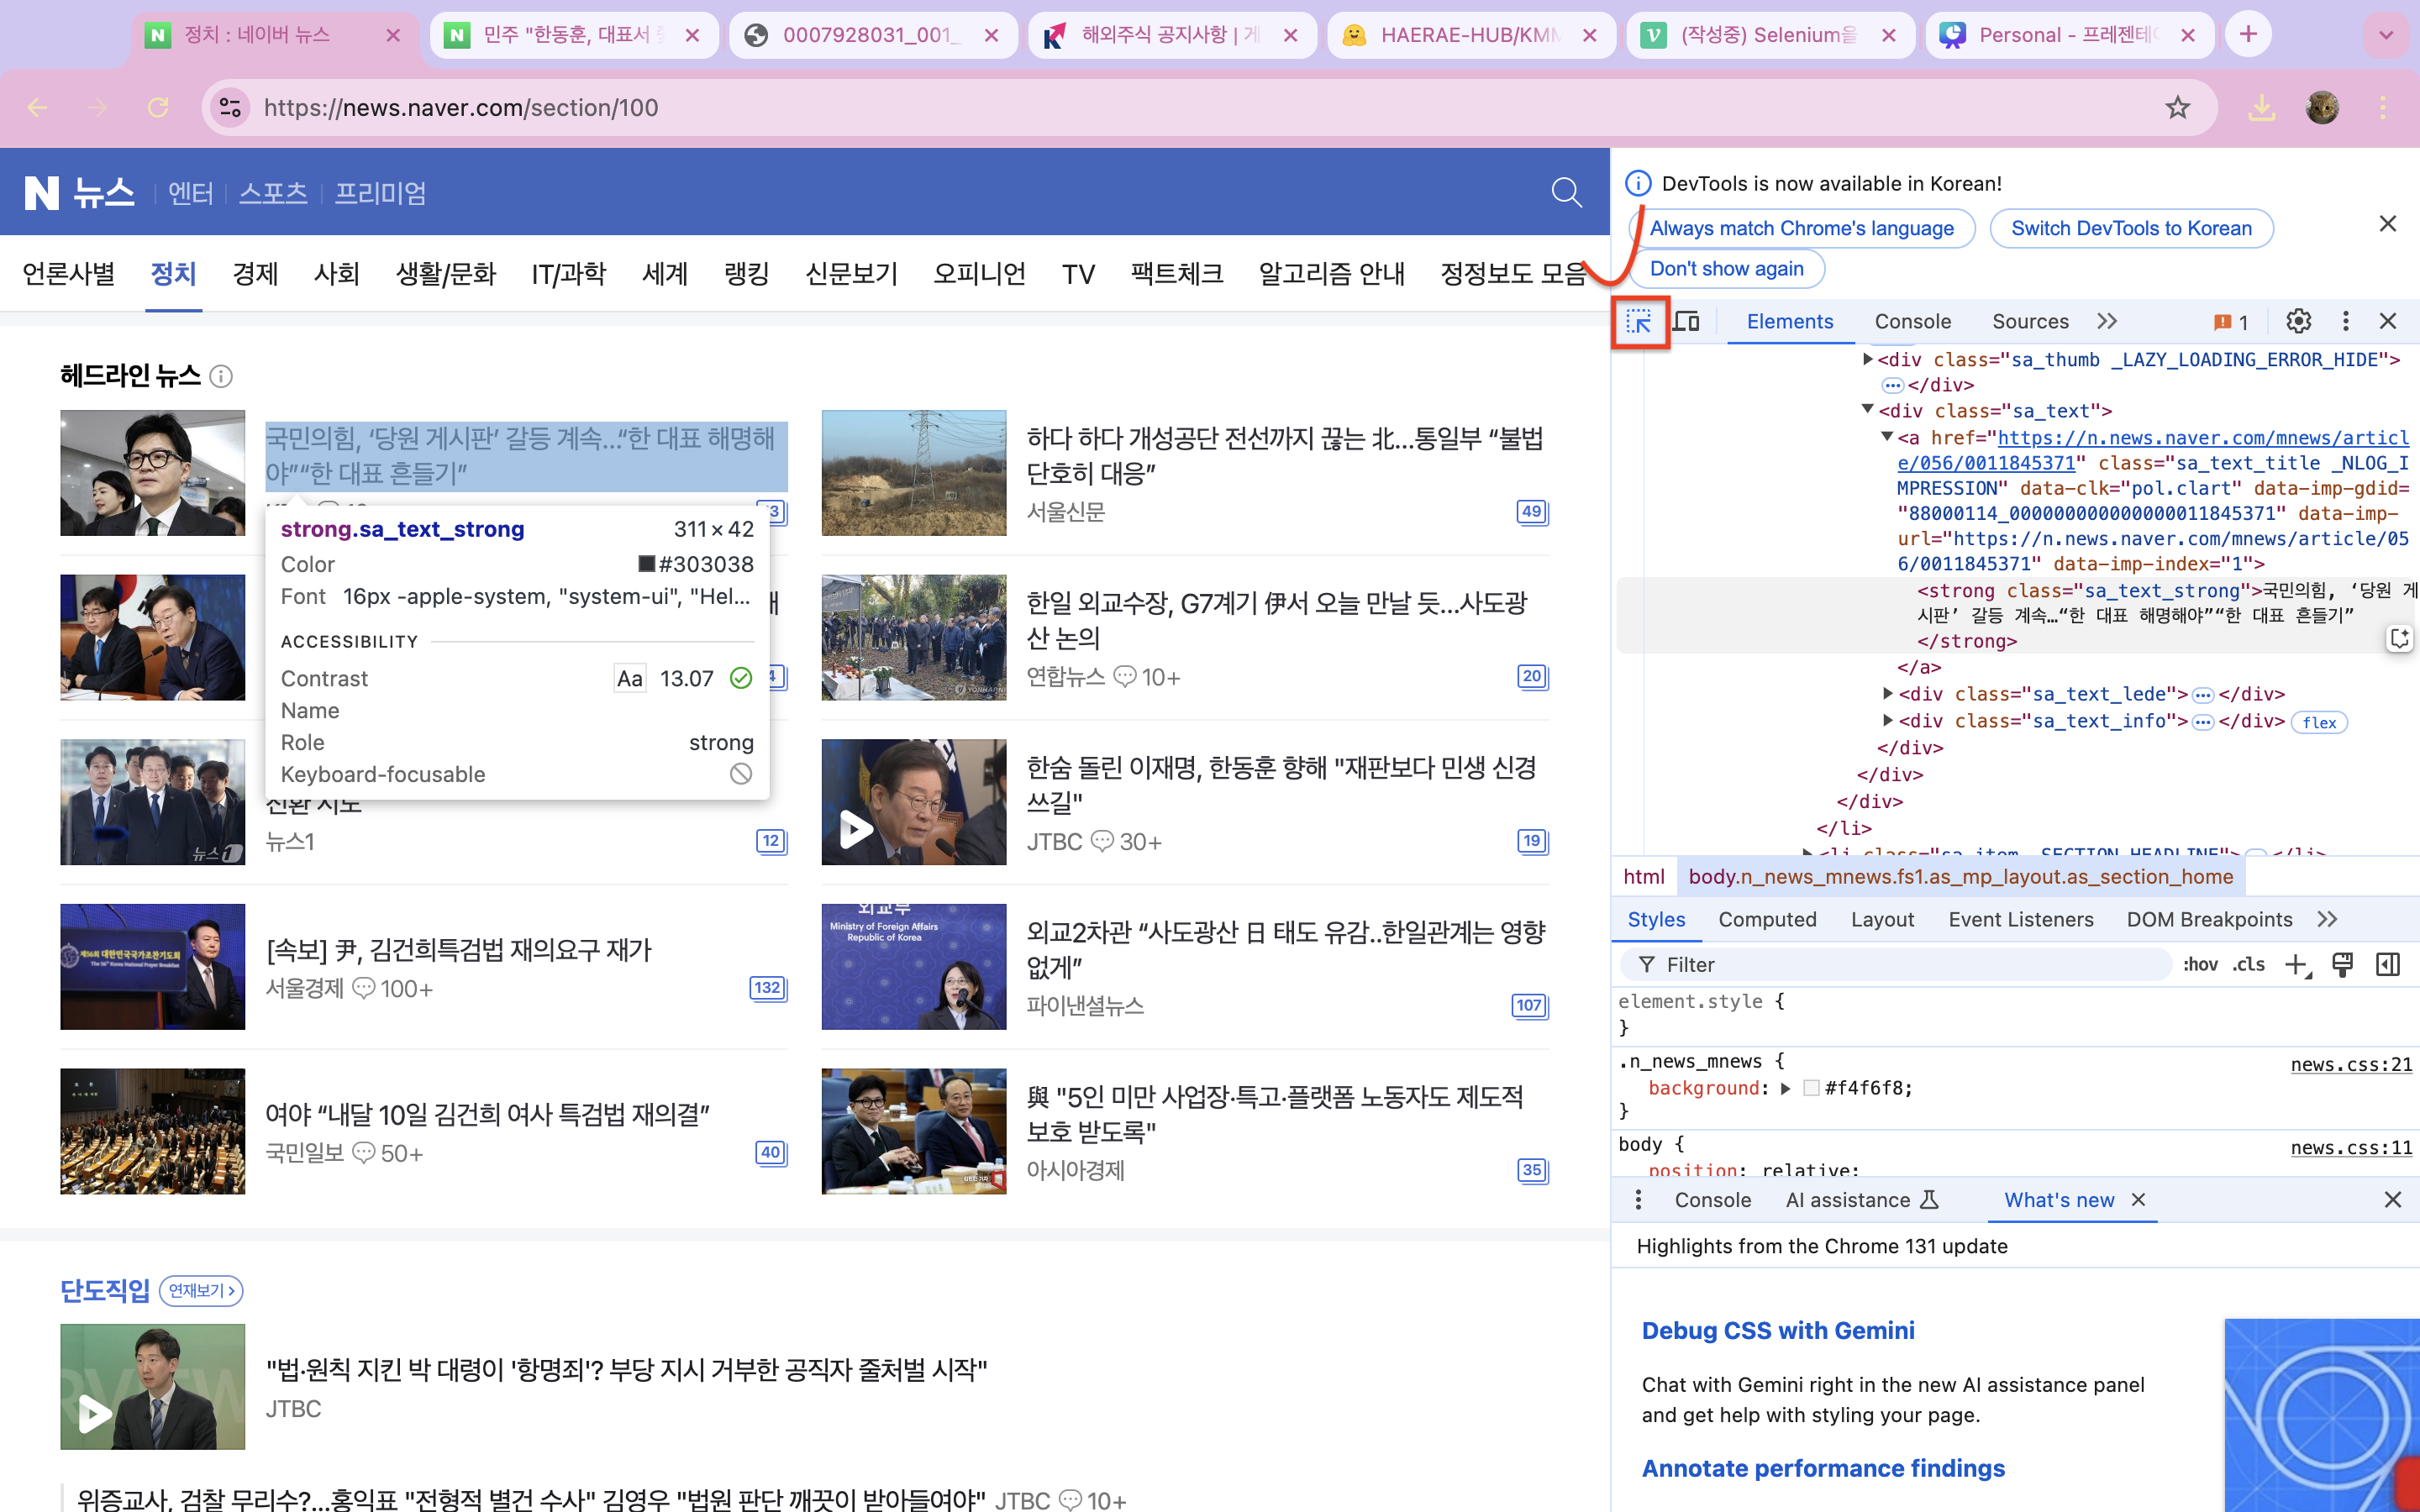Viewport: 2420px width, 1512px height.
Task: Open the 132 comment count badge
Action: [767, 989]
